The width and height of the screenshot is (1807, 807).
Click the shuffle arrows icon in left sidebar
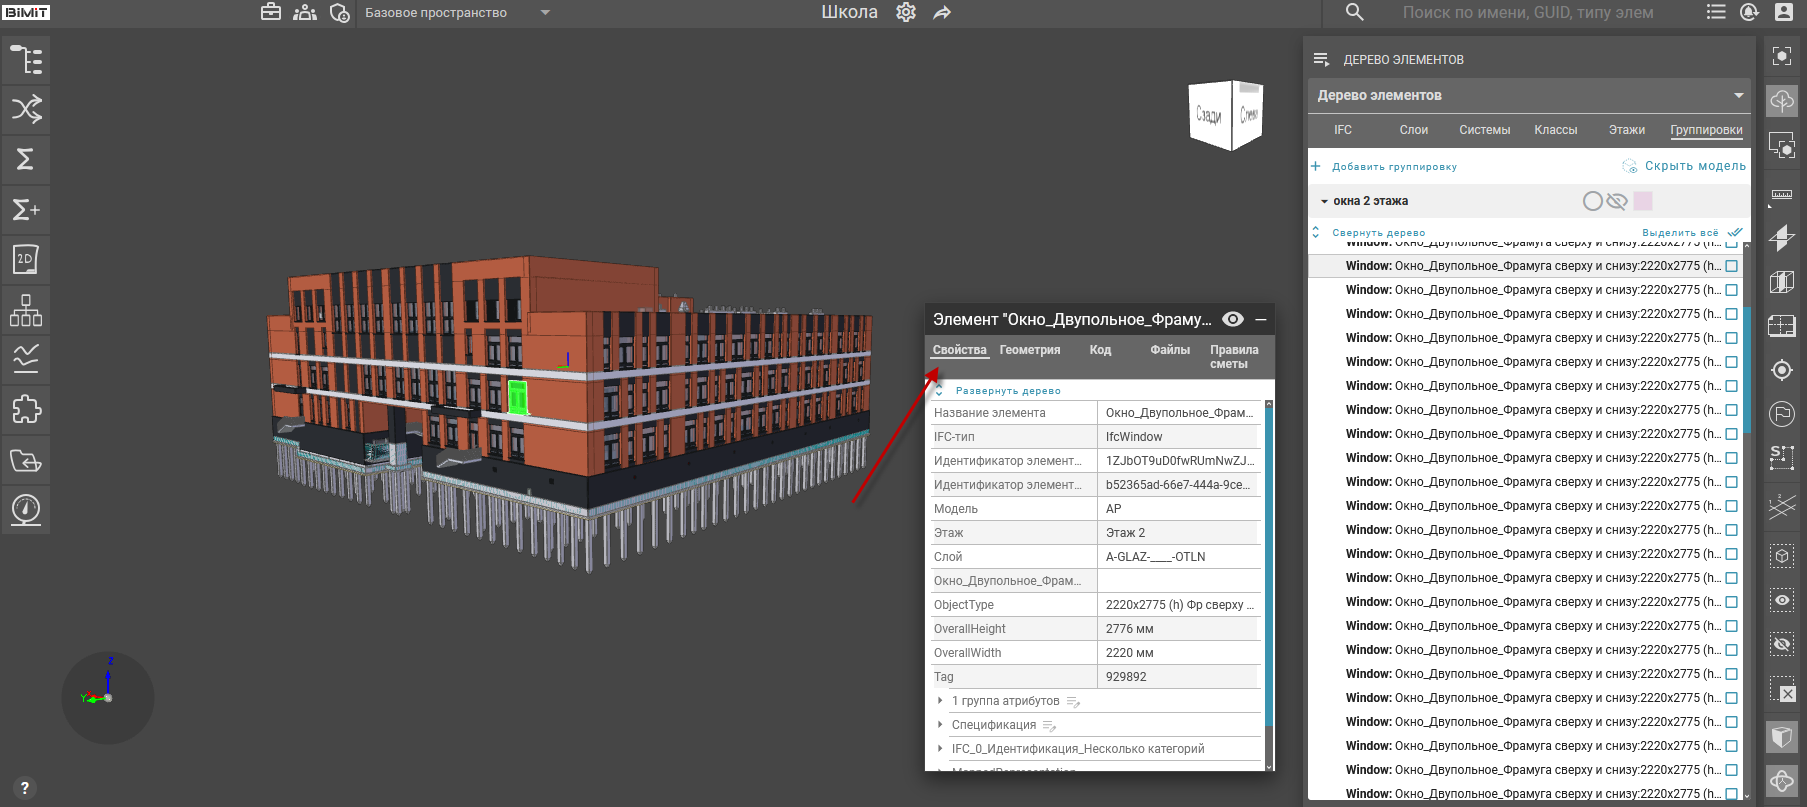pos(26,109)
